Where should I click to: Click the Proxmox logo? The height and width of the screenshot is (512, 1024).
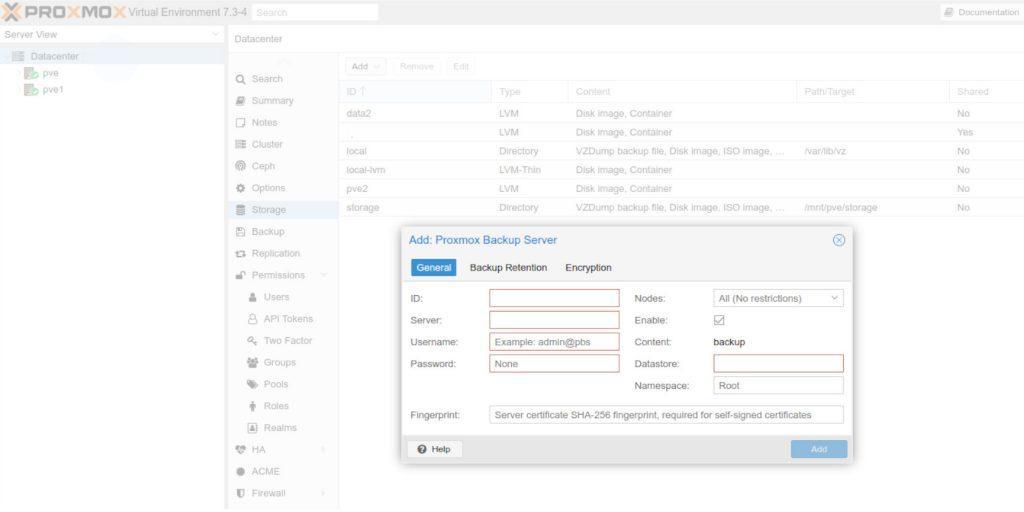click(63, 12)
